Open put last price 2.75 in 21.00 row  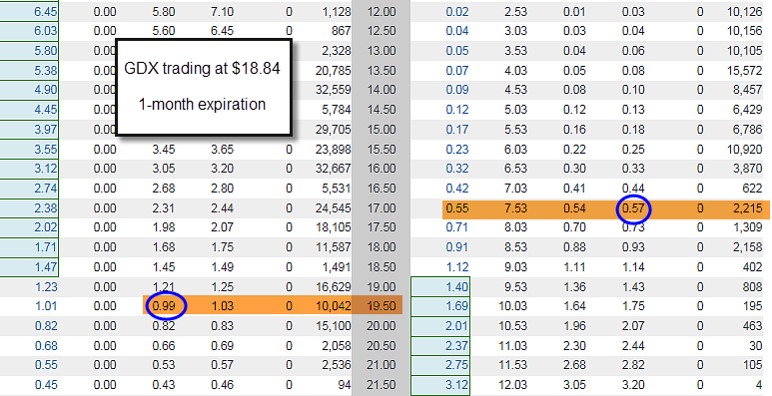[x=457, y=365]
